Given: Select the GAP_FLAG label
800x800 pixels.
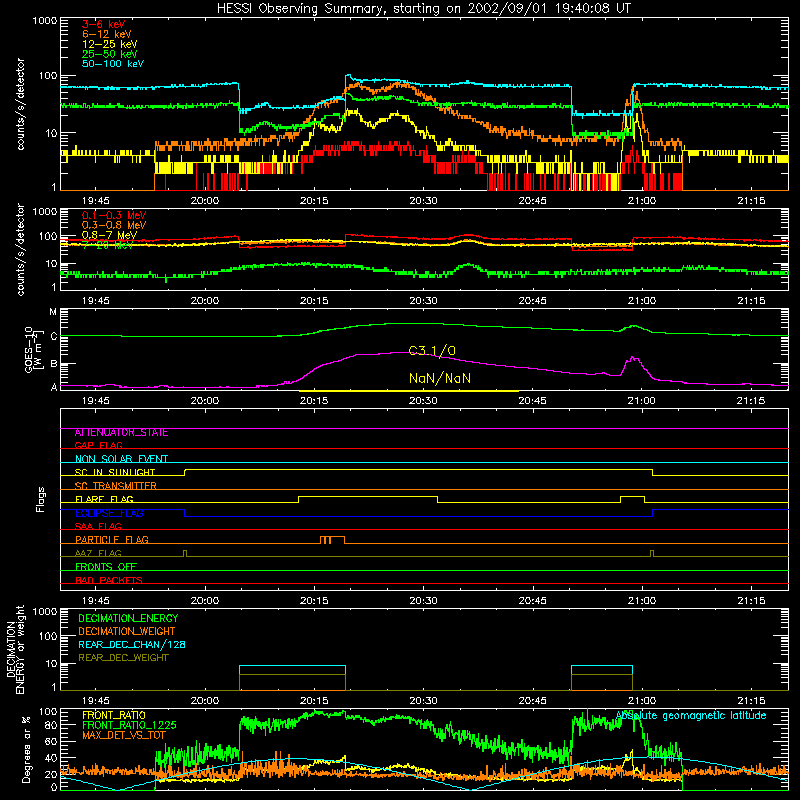Looking at the screenshot, I should point(98,446).
